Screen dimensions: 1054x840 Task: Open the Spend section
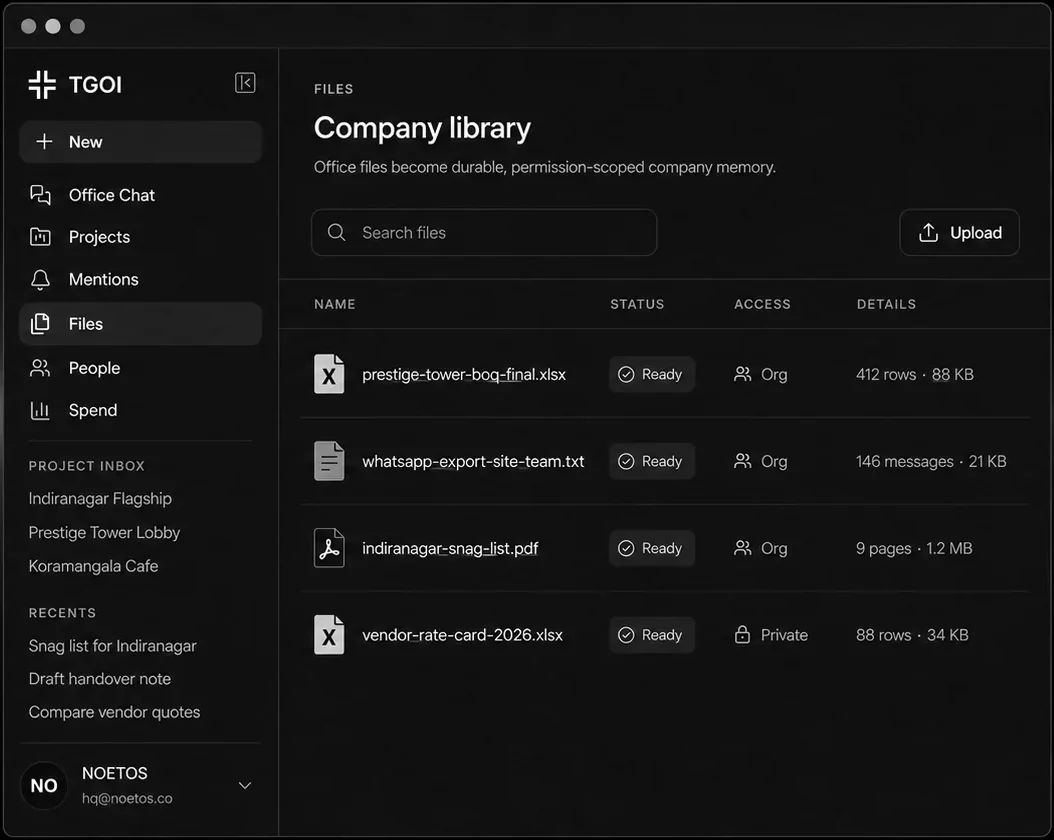click(140, 410)
